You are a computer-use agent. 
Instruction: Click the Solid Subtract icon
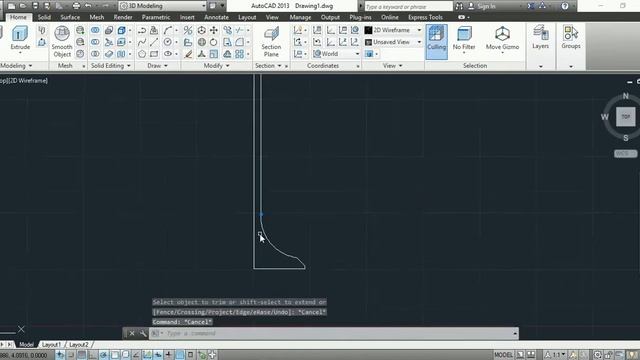pos(95,42)
